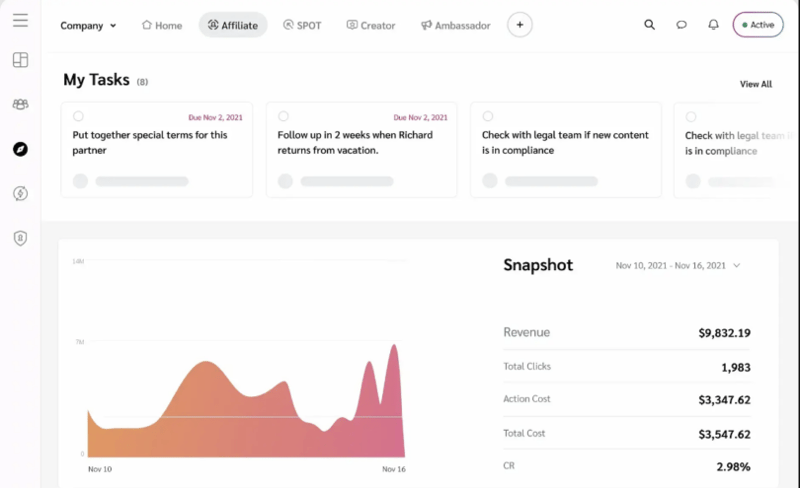Open the Snapshot date range dropdown
Viewport: 800px width, 488px height.
pyautogui.click(x=678, y=265)
